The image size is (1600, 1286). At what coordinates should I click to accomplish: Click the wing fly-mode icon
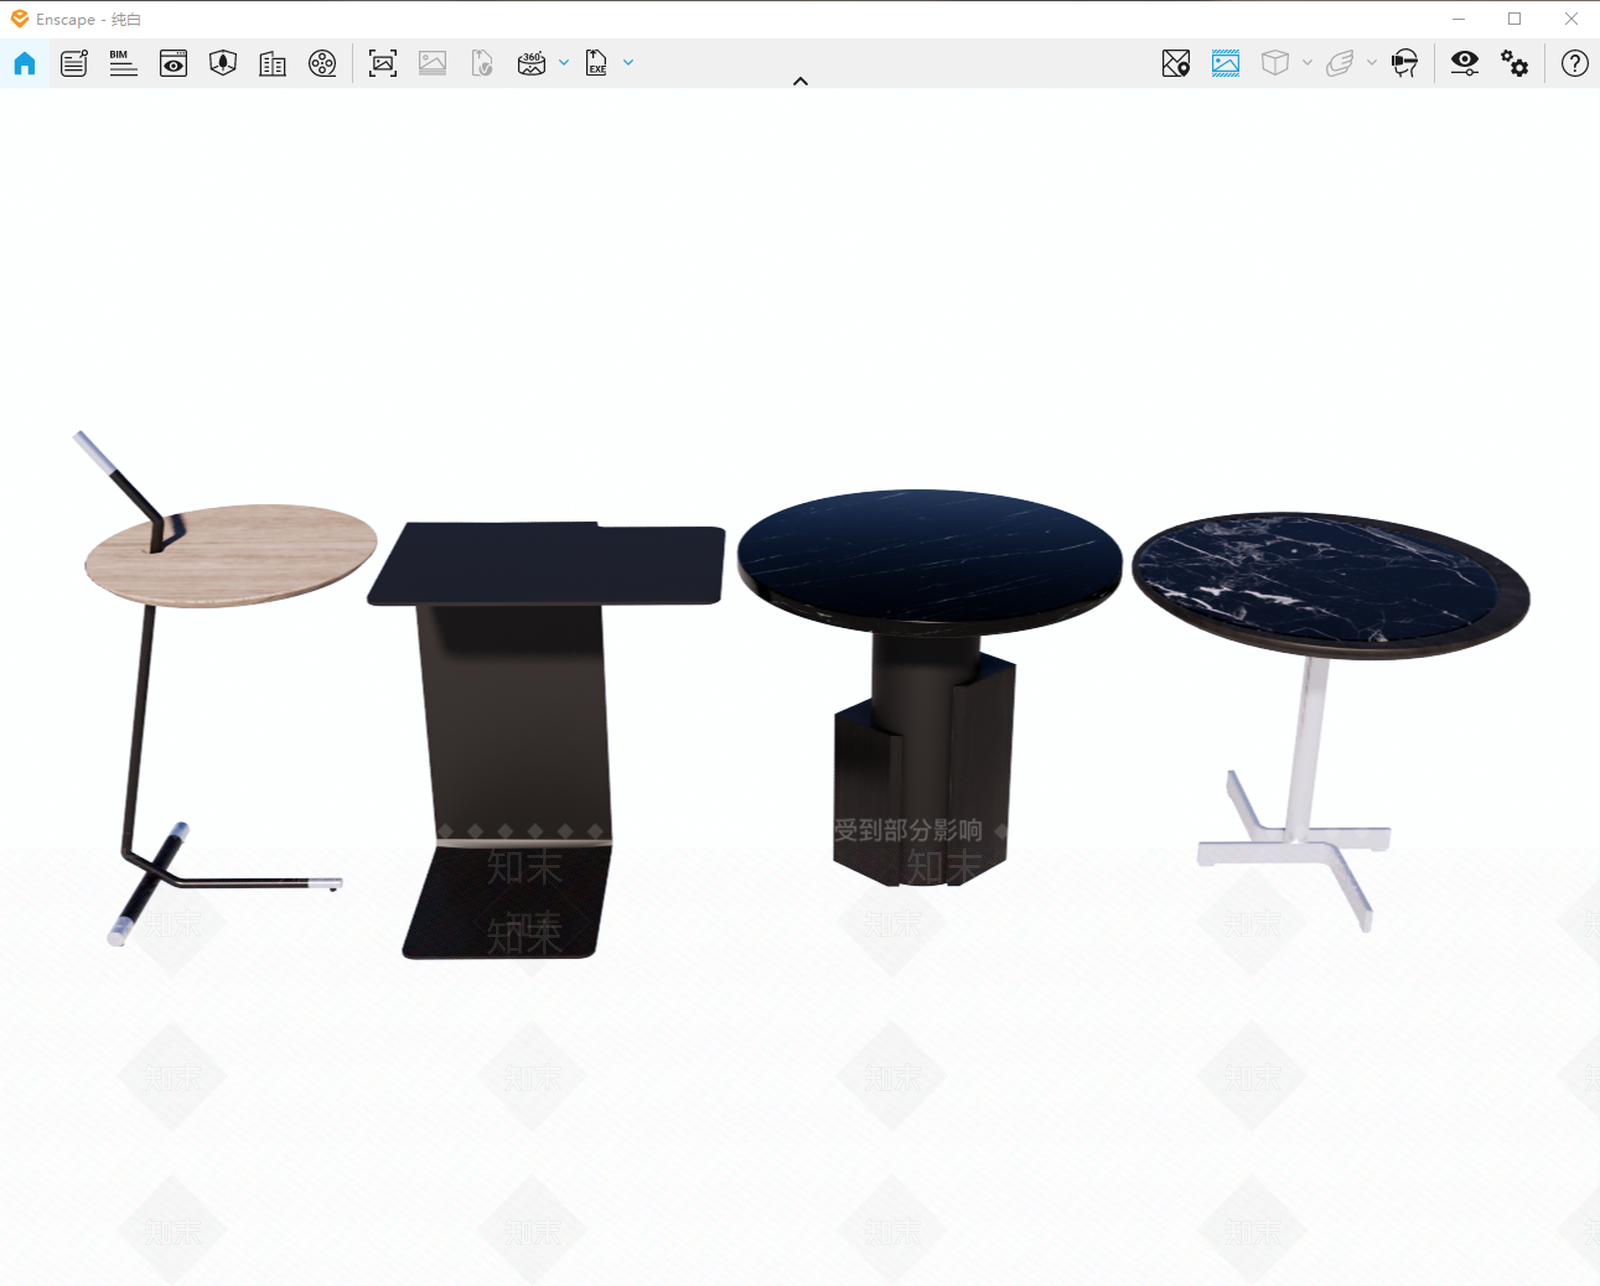click(x=1340, y=63)
